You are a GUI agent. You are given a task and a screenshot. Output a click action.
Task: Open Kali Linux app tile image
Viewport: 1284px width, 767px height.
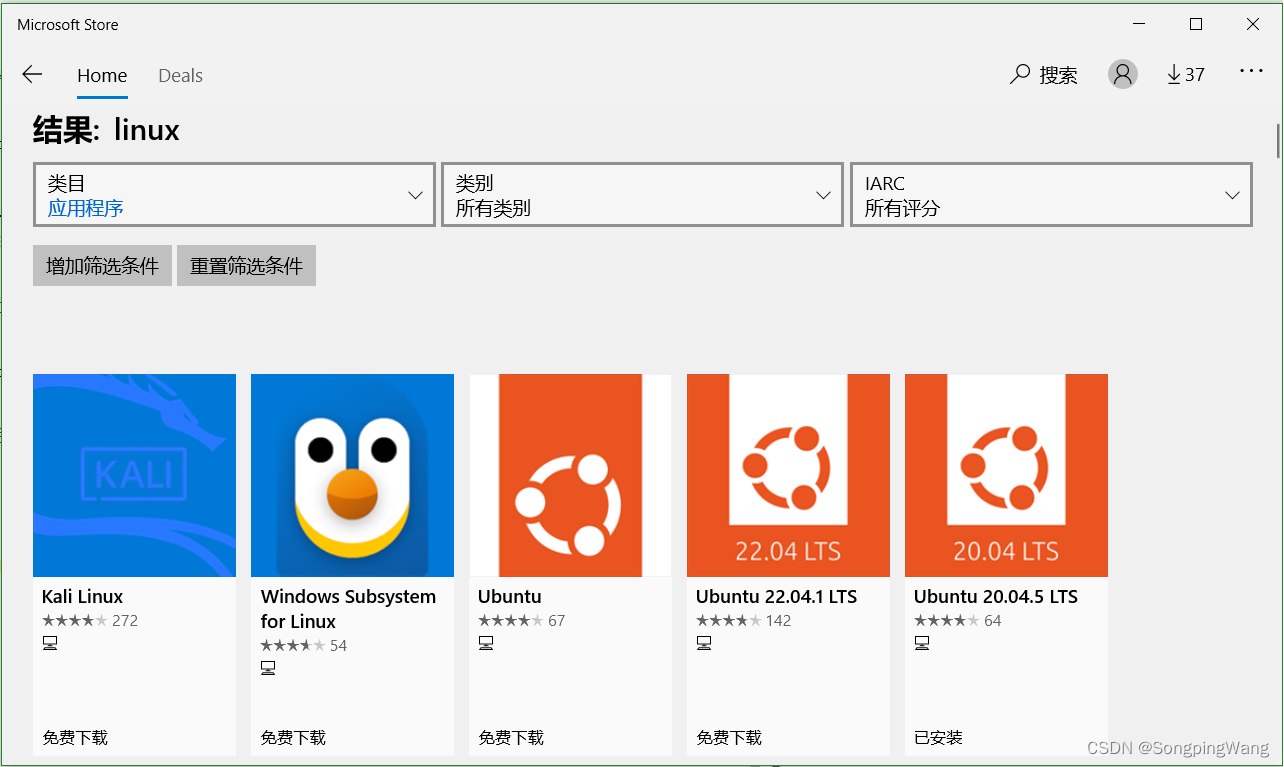[x=134, y=475]
